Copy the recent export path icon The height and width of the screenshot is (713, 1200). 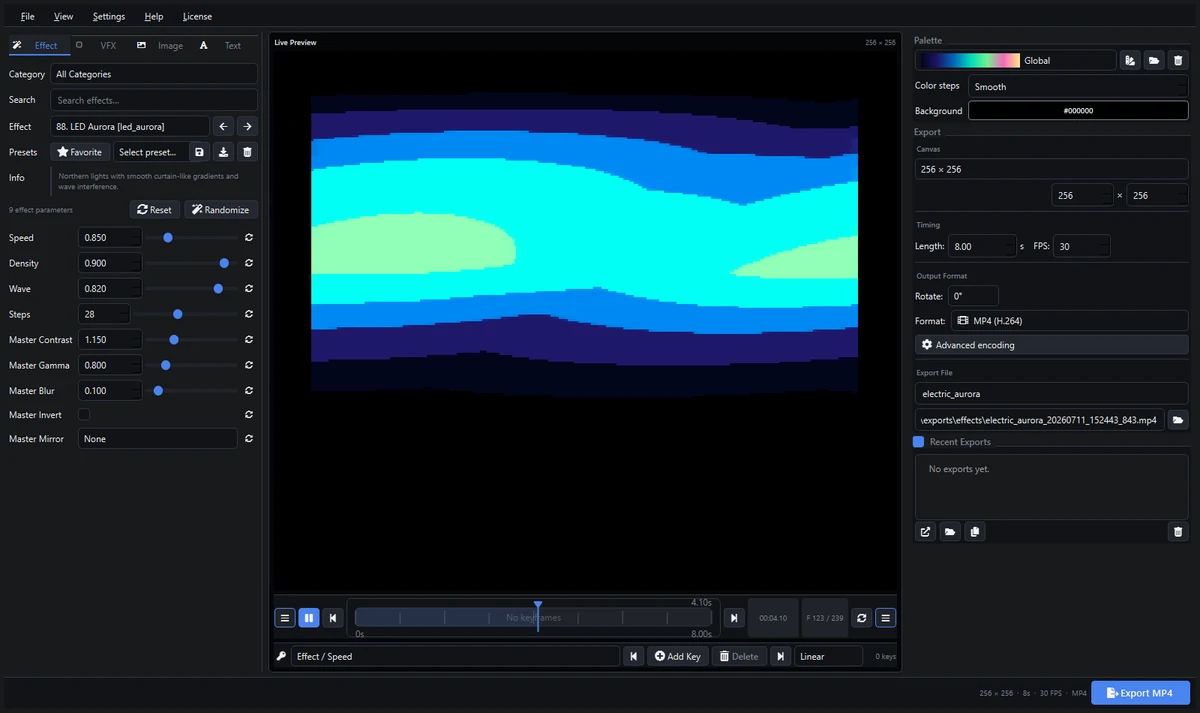975,532
